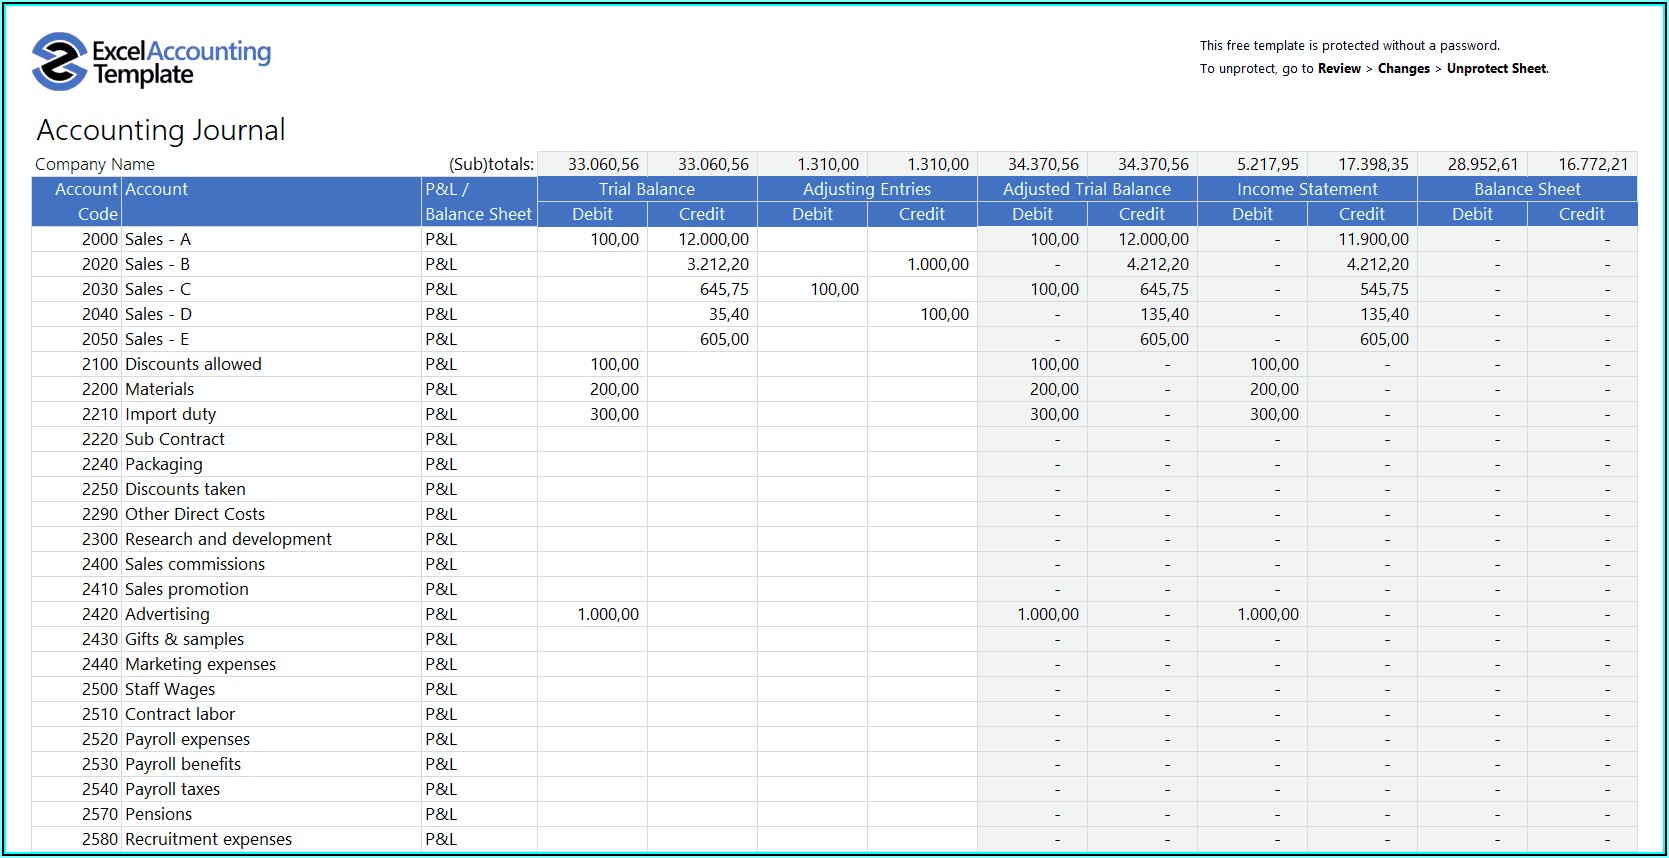Screen dimensions: 1669x858
Task: Click the Adjusted Trial Balance header
Action: 1086,189
